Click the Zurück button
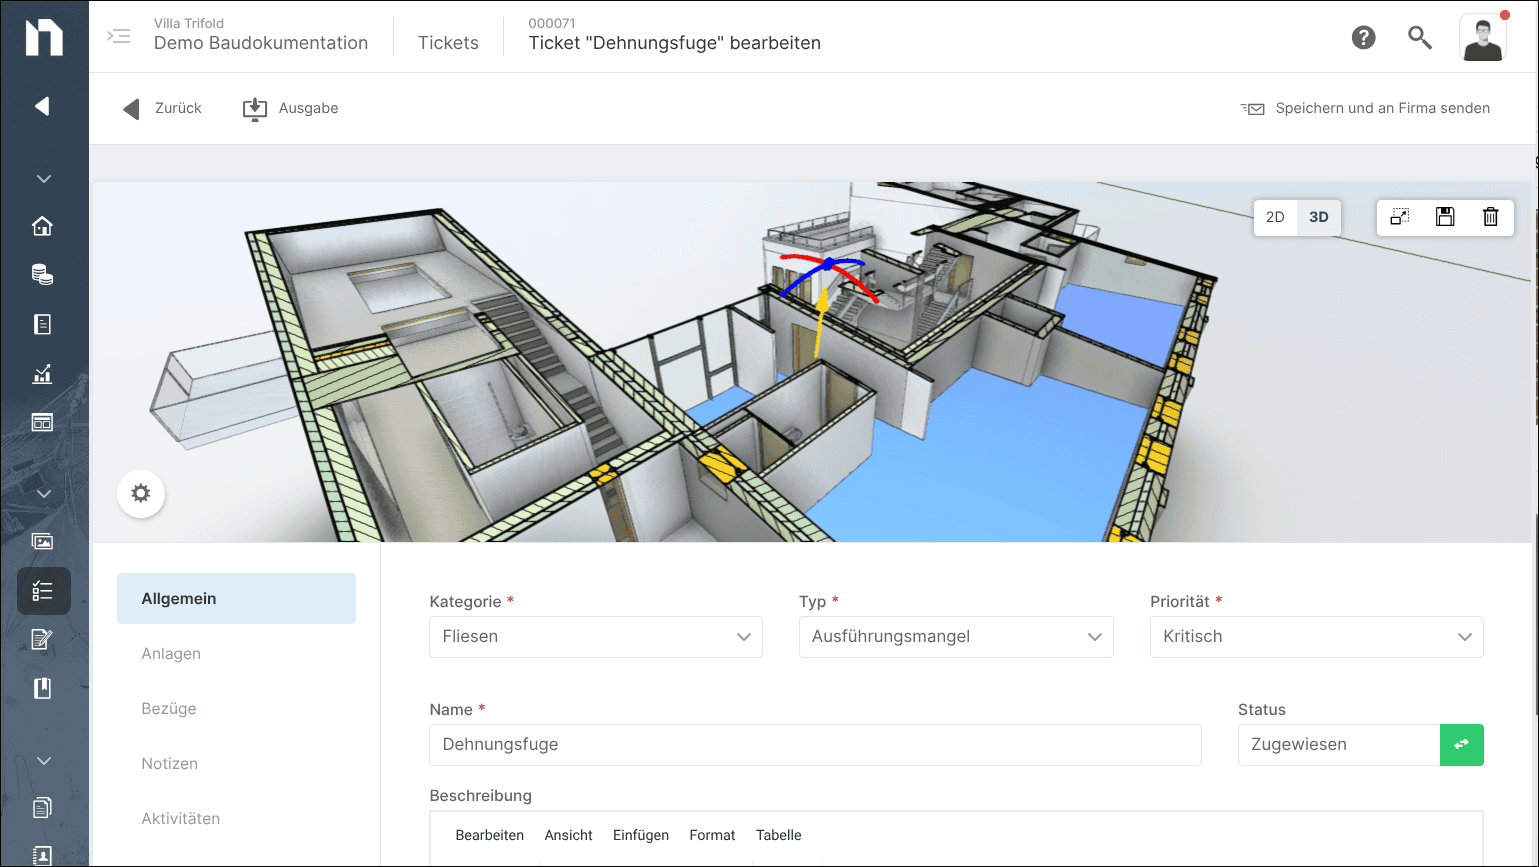The height and width of the screenshot is (867, 1539). coord(161,108)
